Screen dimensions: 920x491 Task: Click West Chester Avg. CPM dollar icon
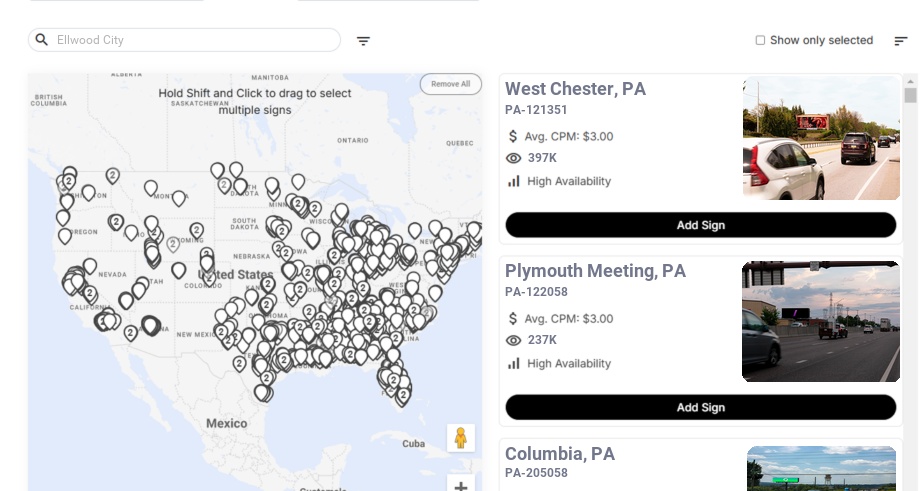(x=514, y=136)
